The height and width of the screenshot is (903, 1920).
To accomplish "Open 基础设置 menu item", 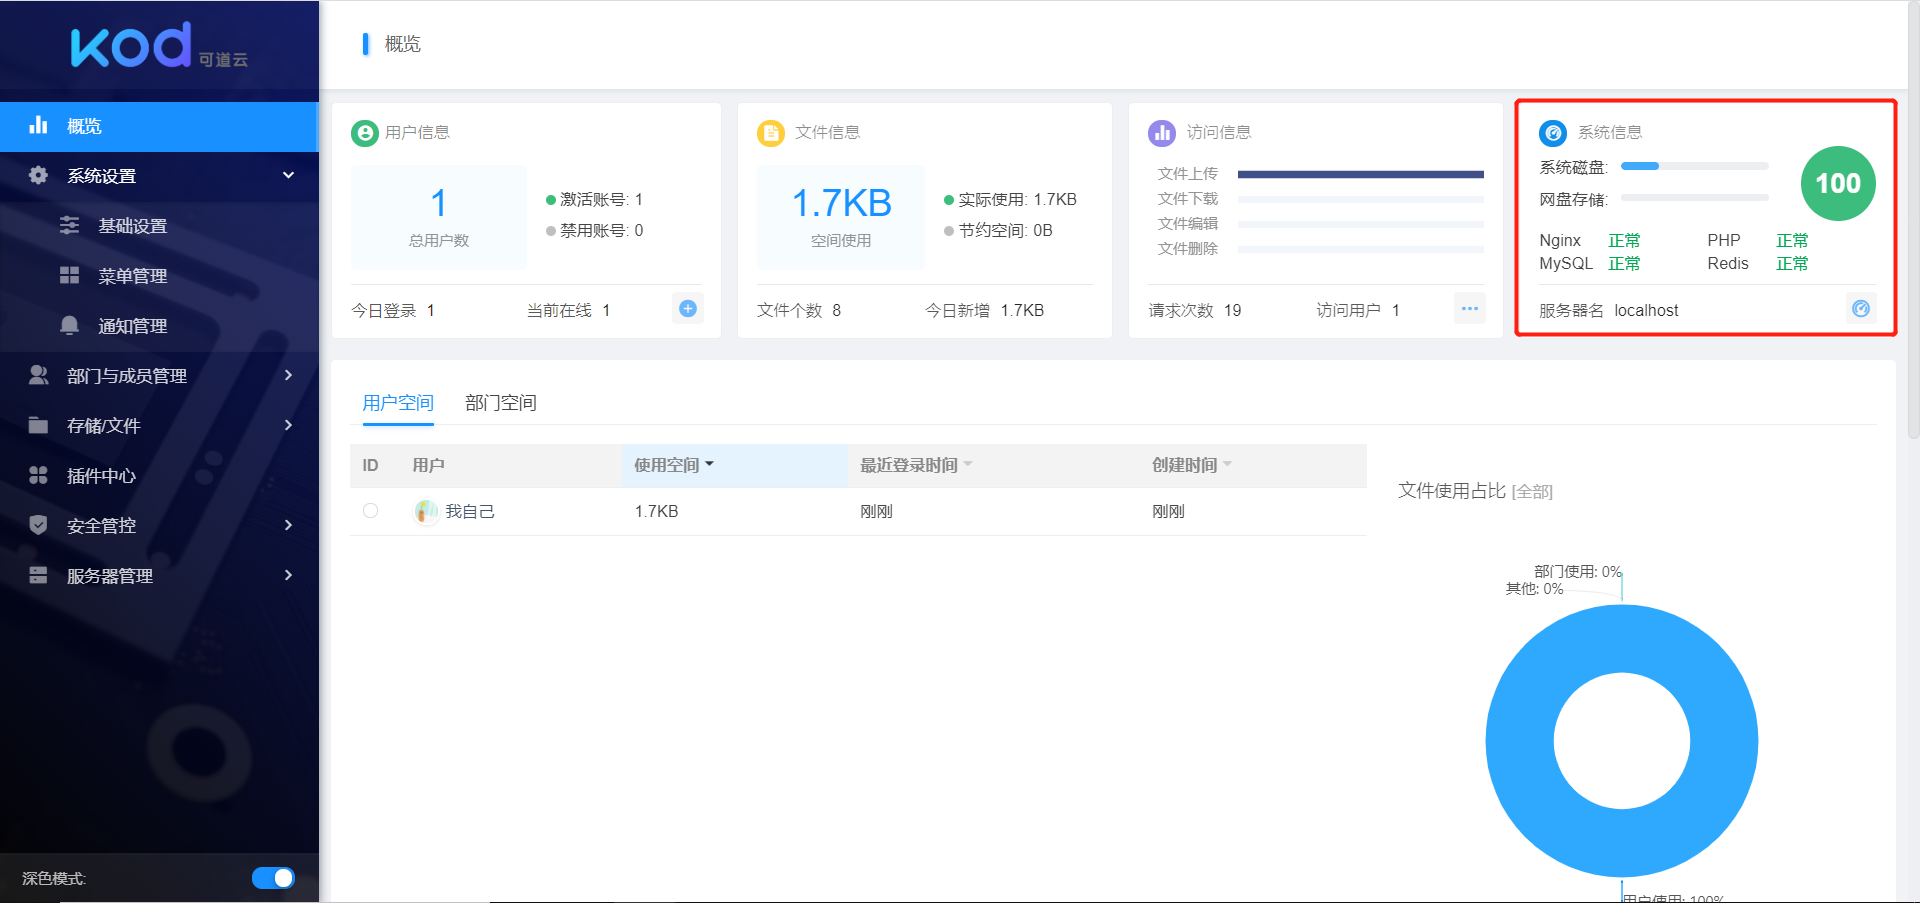I will pos(159,226).
